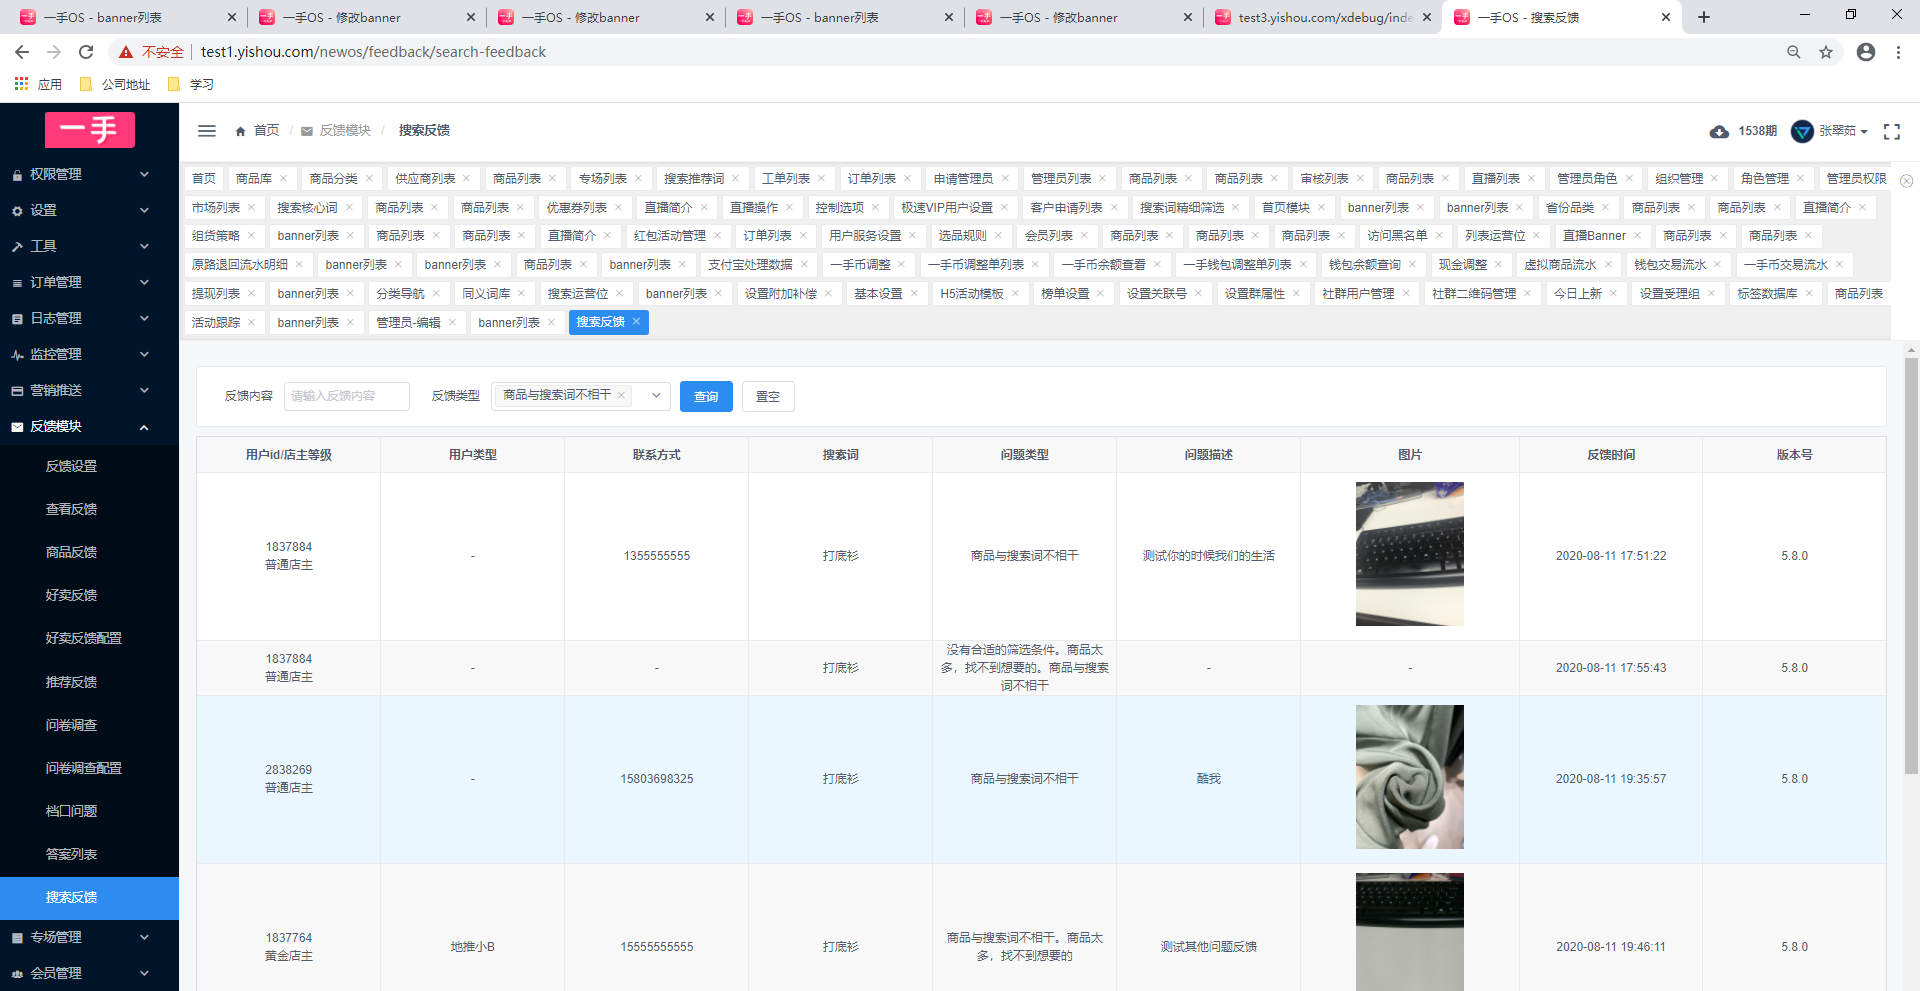Image resolution: width=1920 pixels, height=991 pixels.
Task: Click contact number 15555555555
Action: coord(656,947)
